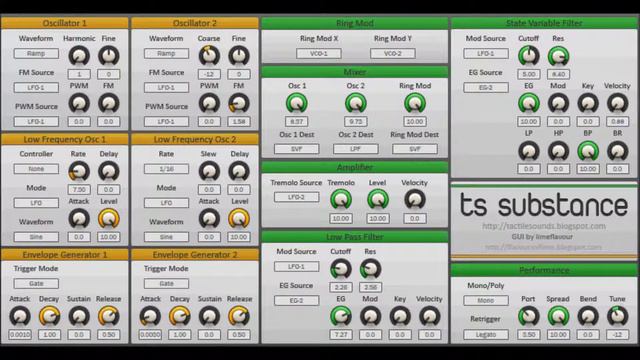Click Envelope Generator 2 Sustain knob
640x360 pixels.
point(209,317)
